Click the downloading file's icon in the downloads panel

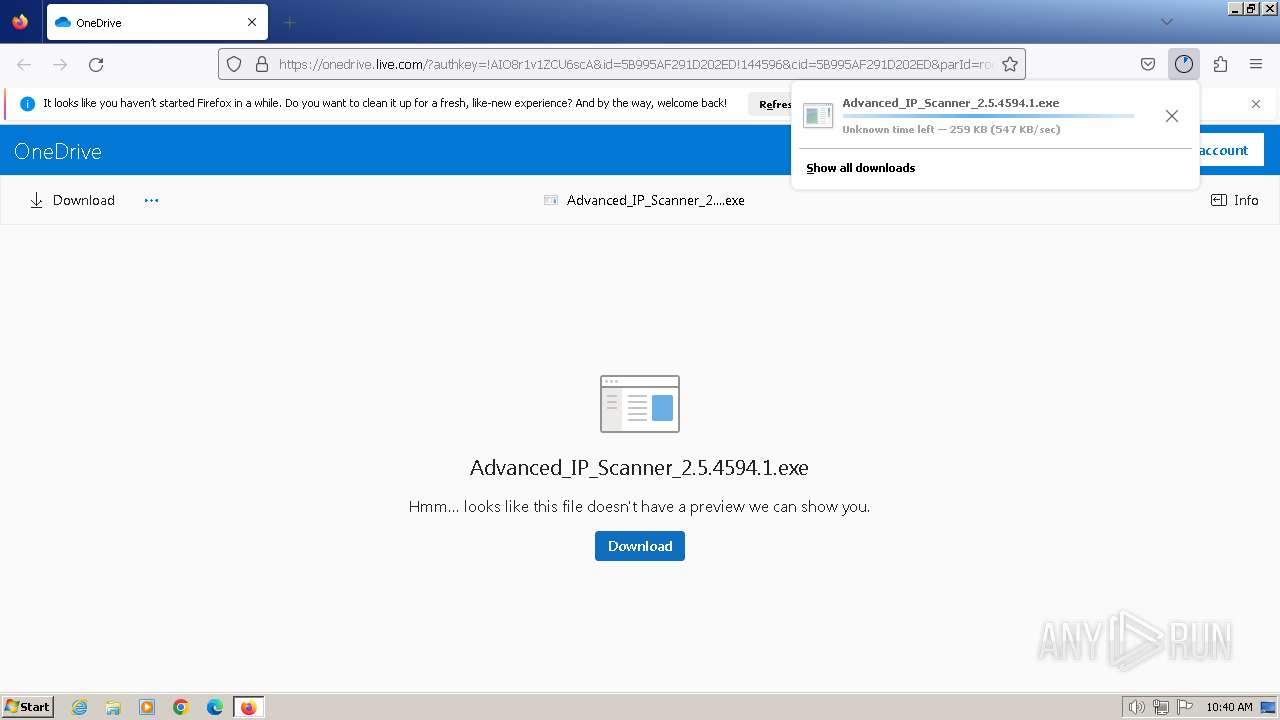click(818, 116)
